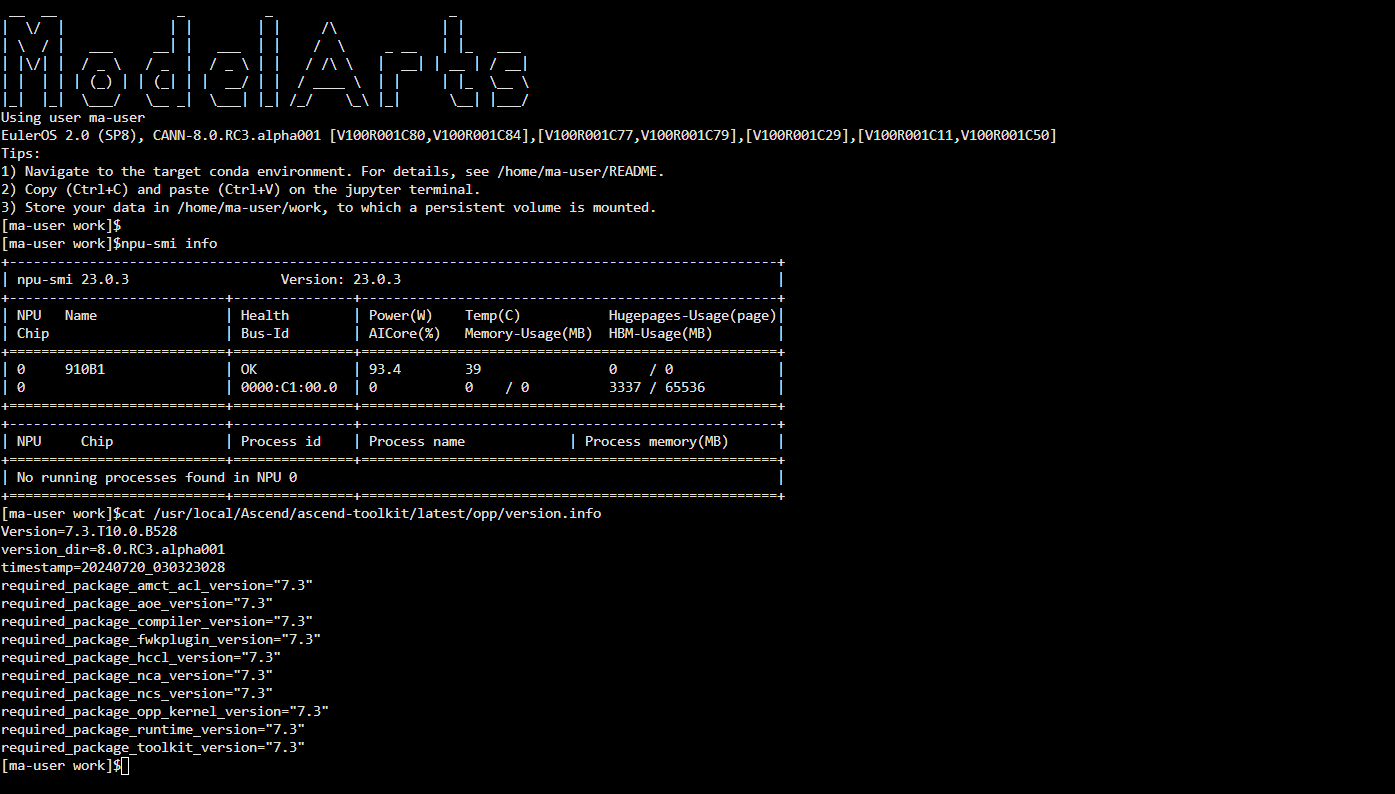The height and width of the screenshot is (794, 1395).
Task: Click the '3337 / 65536' HBM usage value
Action: 657,387
